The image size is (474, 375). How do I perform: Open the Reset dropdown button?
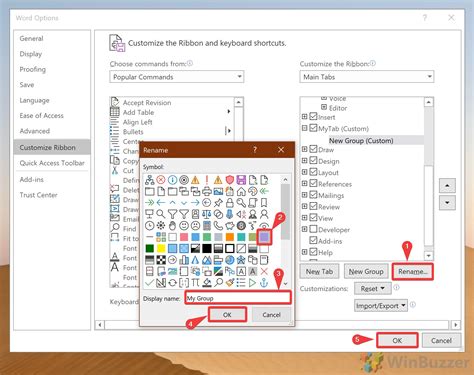click(372, 288)
